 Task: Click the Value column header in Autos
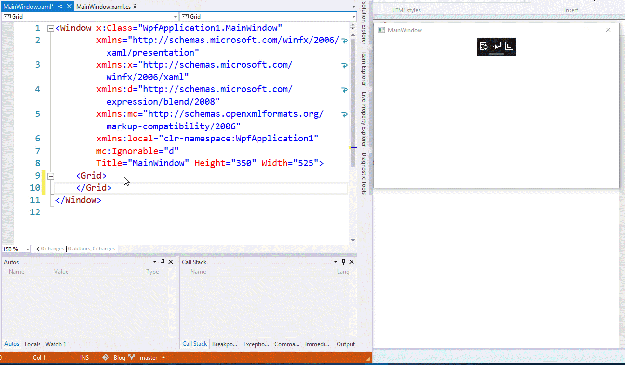(x=61, y=272)
